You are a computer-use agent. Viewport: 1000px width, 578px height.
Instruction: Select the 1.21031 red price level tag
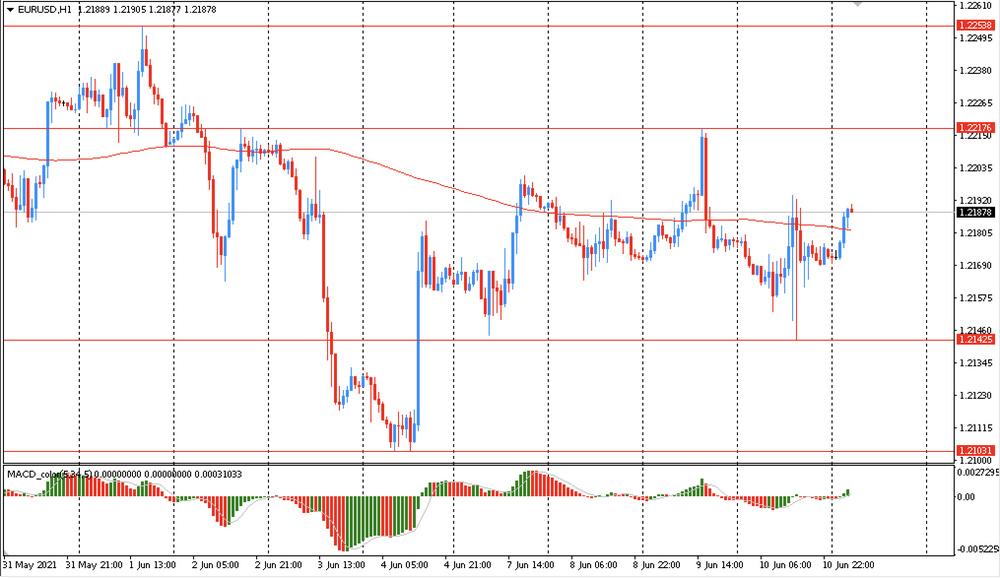(x=976, y=450)
